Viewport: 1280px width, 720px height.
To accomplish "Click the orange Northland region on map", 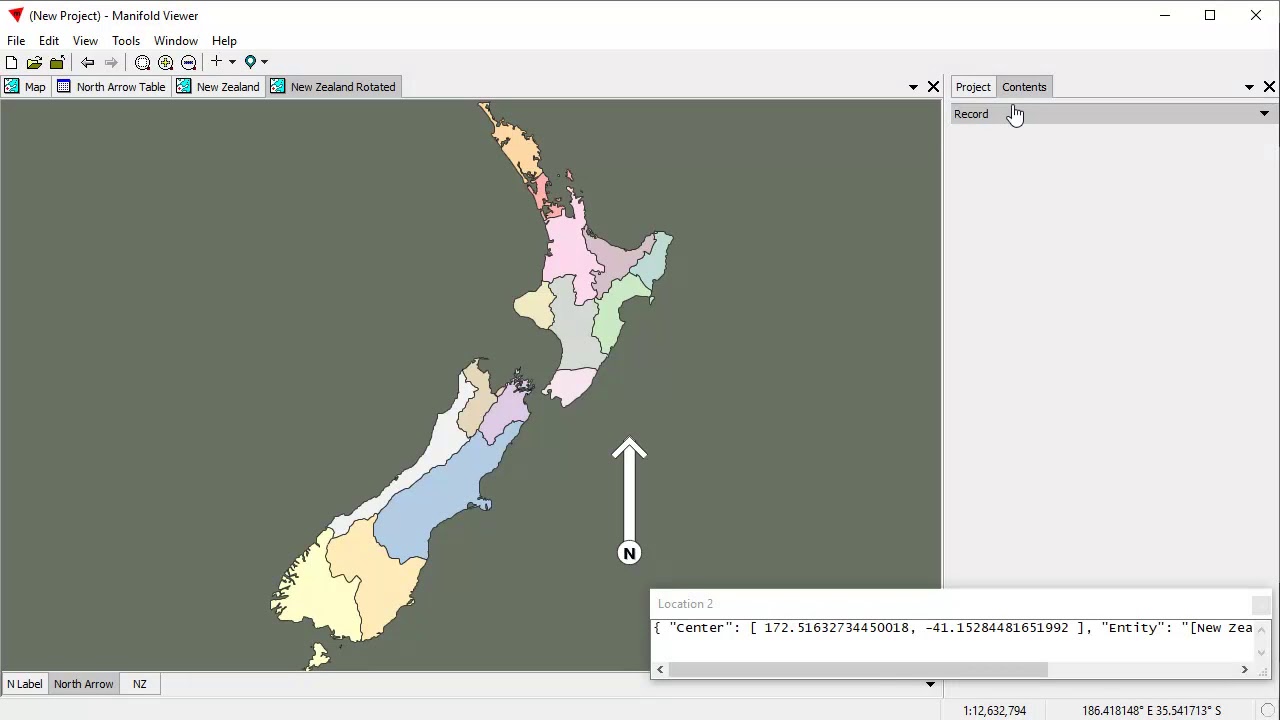I will [x=518, y=147].
